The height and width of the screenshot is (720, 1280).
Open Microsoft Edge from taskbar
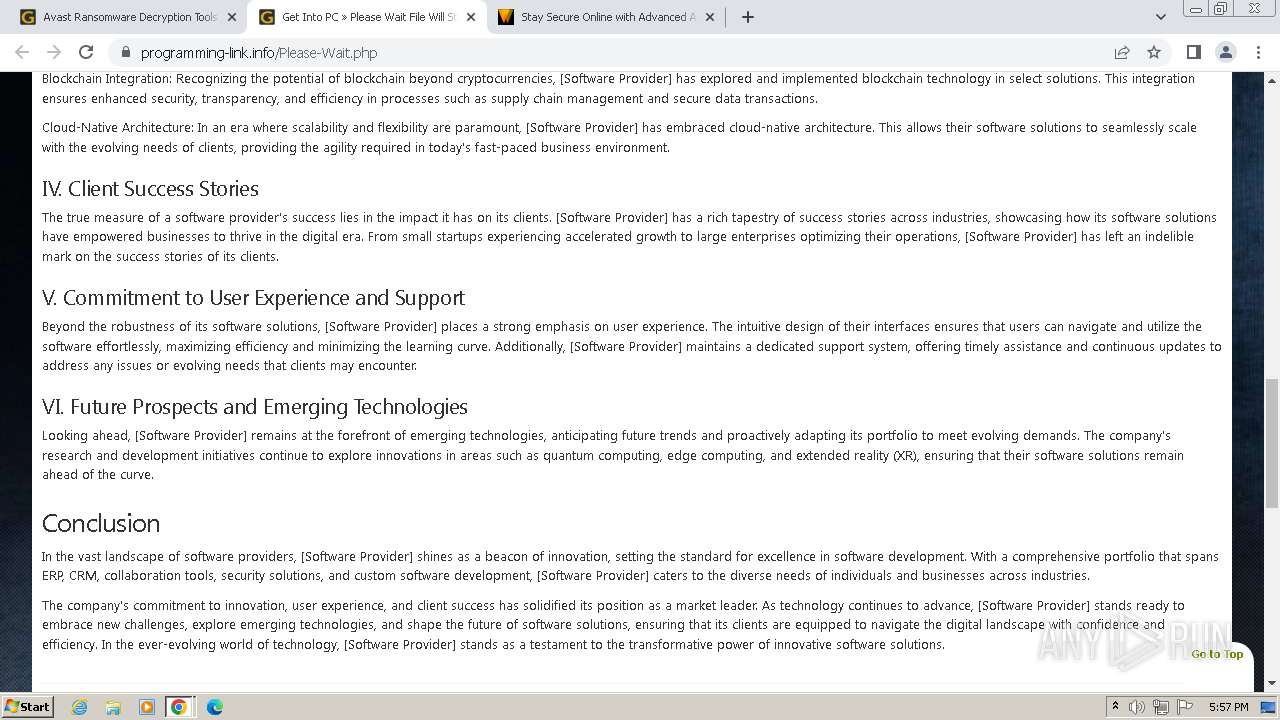[x=215, y=707]
